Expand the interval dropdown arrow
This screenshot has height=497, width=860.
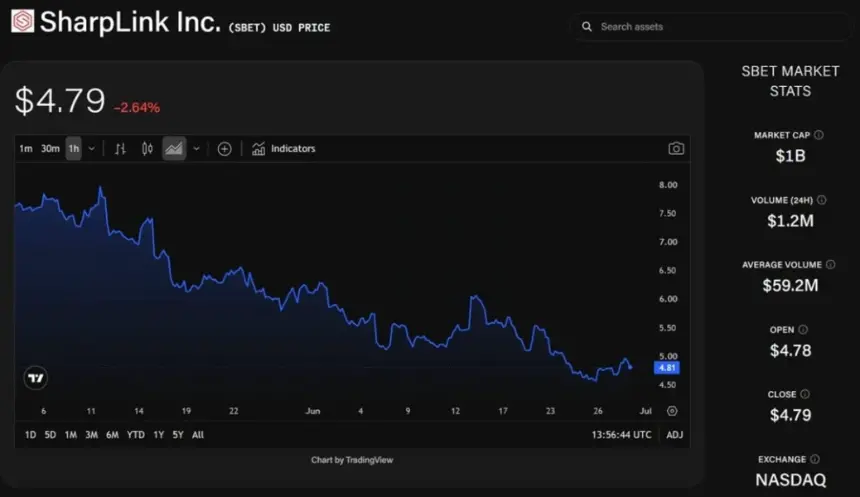pos(92,149)
